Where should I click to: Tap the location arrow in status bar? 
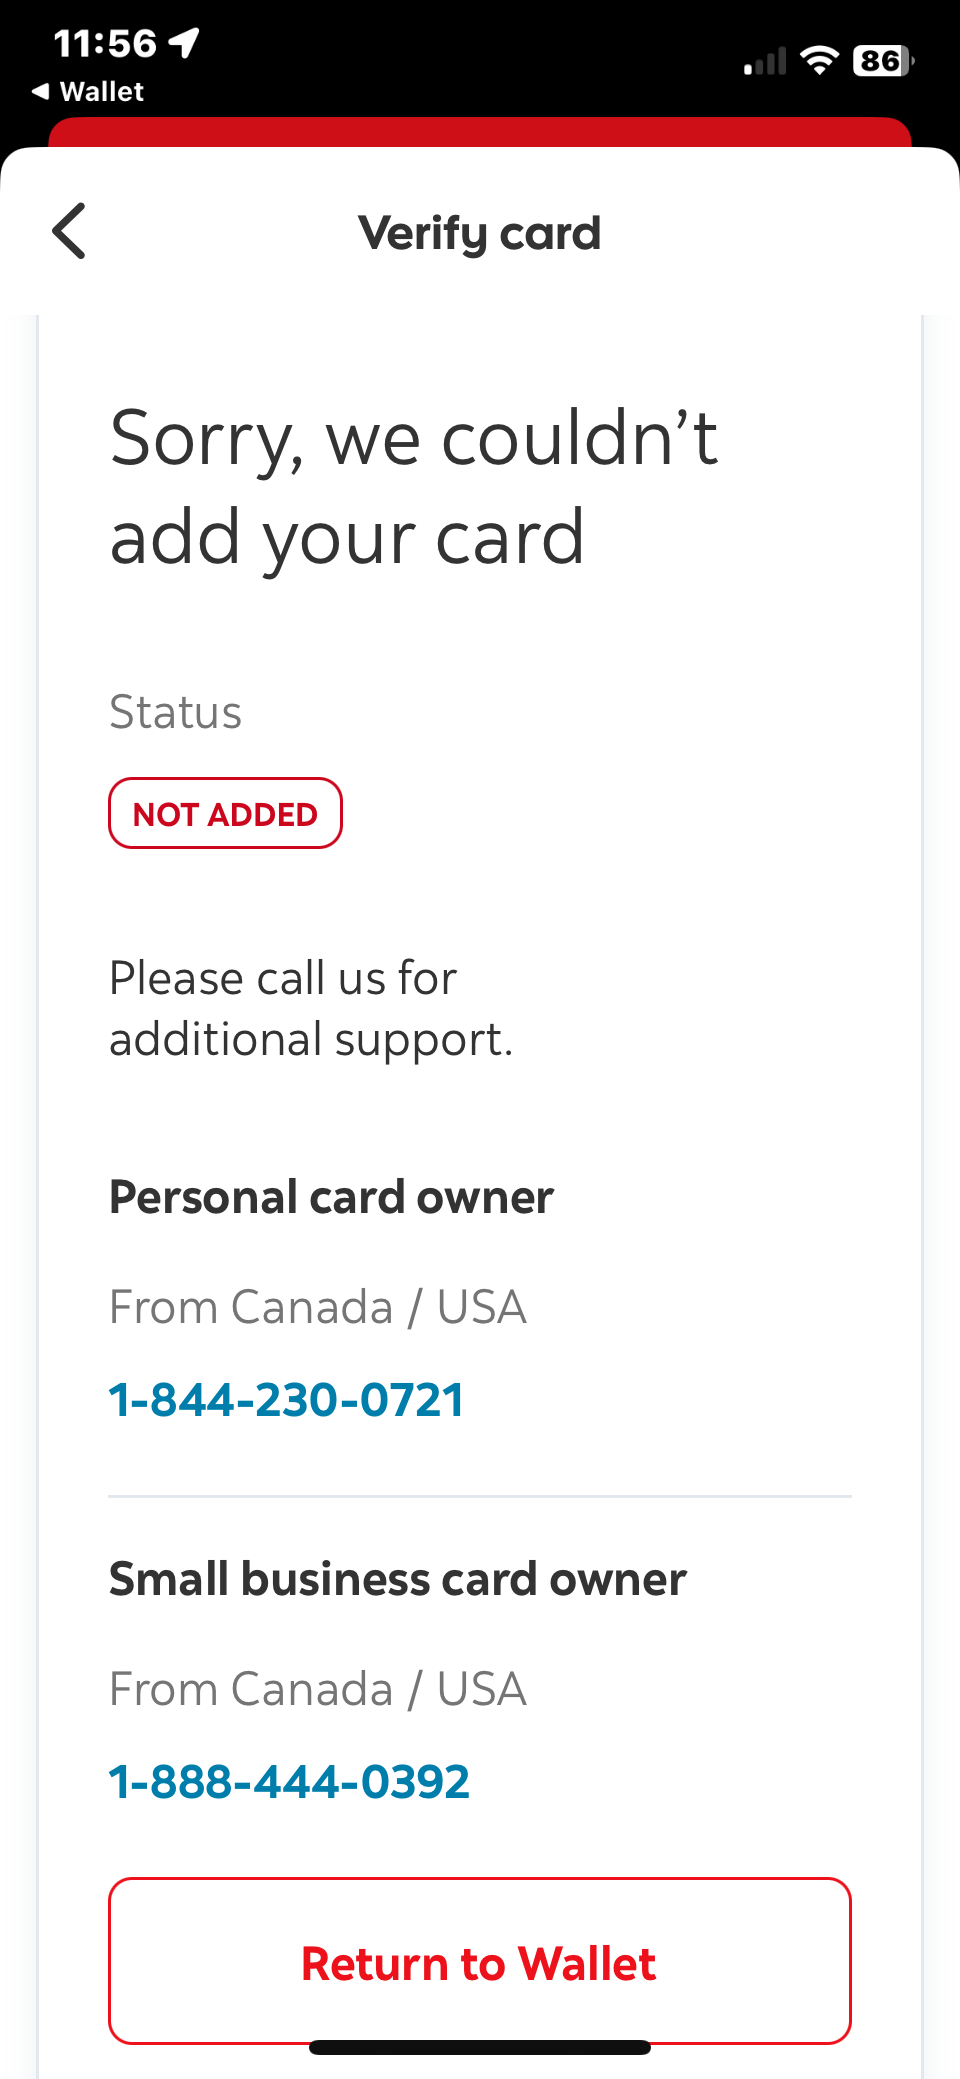(x=181, y=42)
